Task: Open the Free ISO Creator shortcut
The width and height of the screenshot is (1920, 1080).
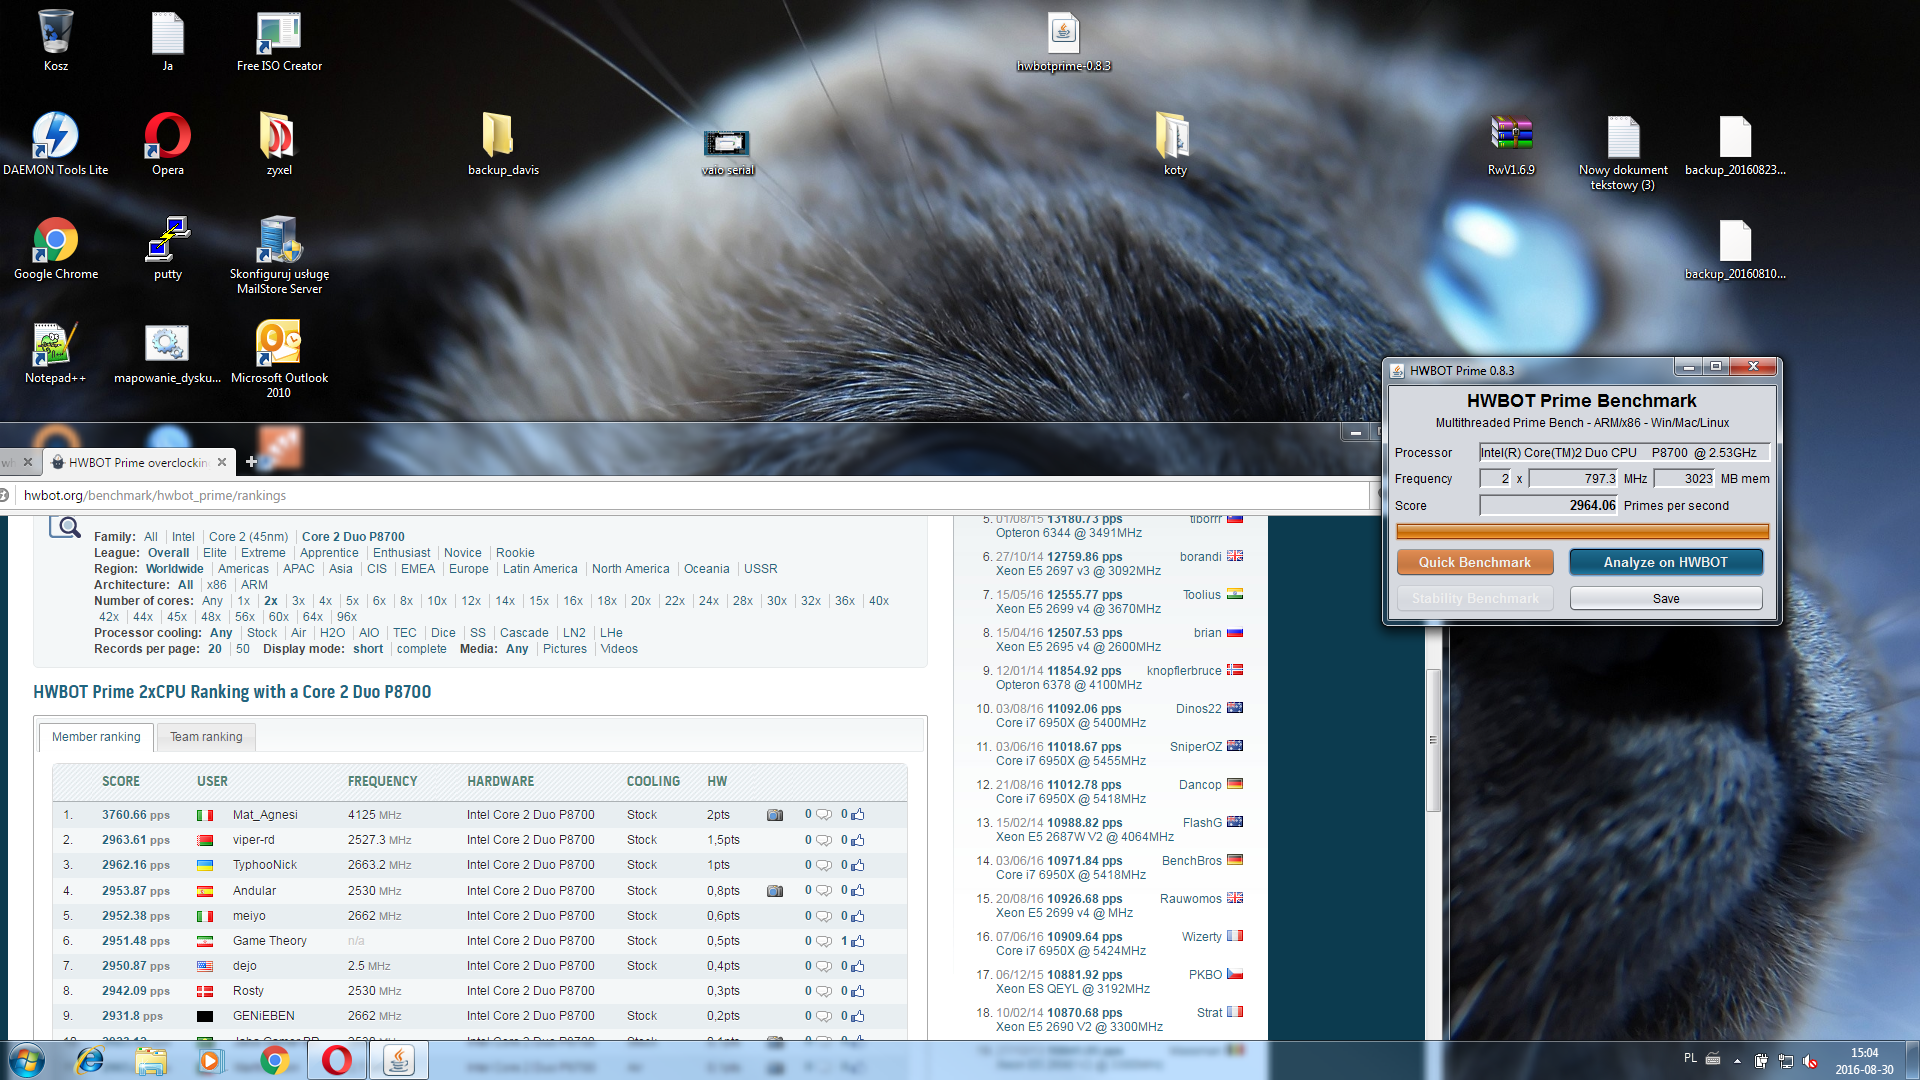Action: tap(279, 41)
